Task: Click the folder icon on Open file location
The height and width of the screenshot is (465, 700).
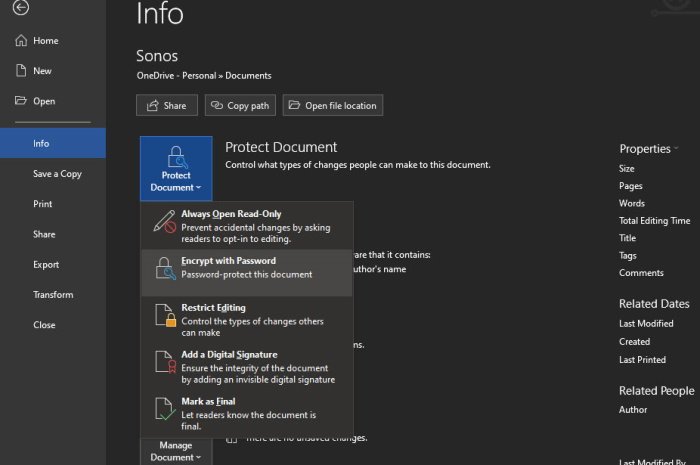Action: (294, 105)
